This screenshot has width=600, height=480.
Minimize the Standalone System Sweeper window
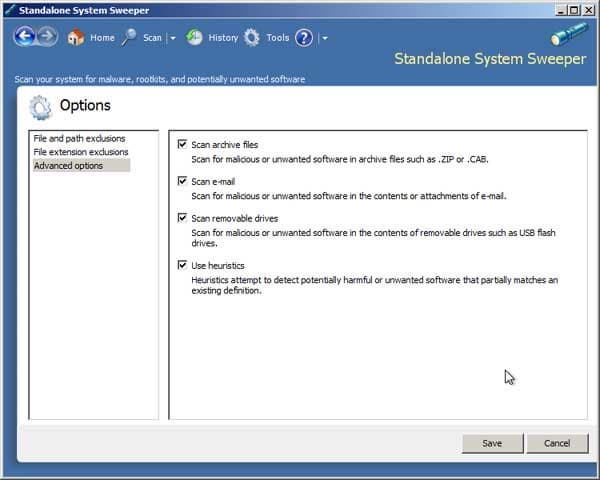(x=560, y=10)
